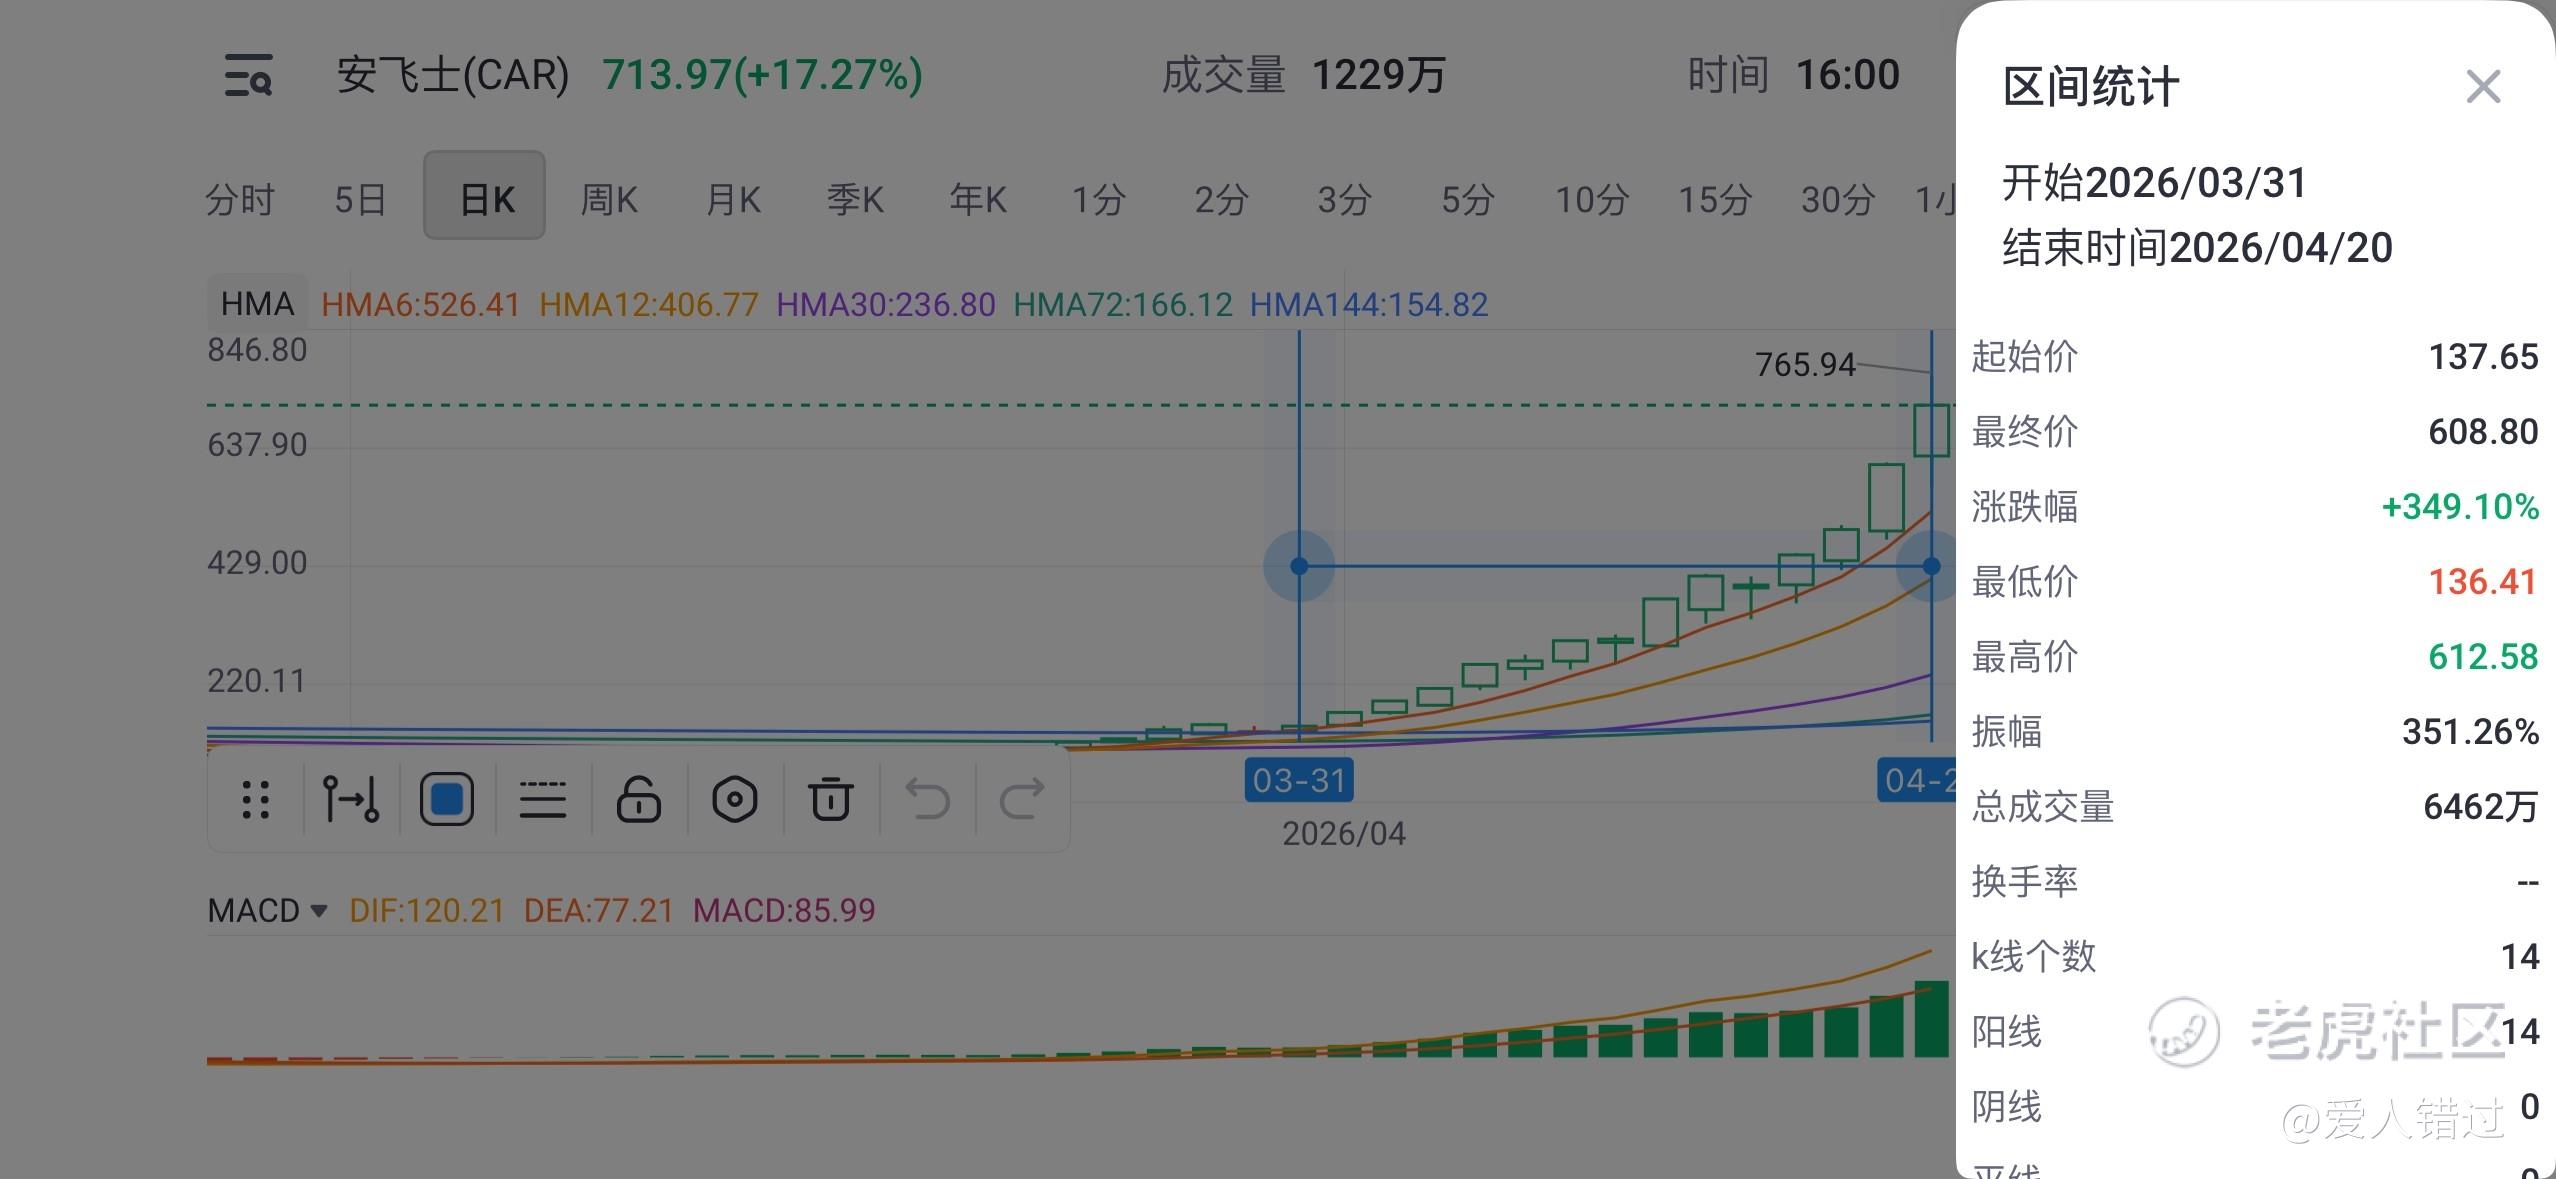2556x1179 pixels.
Task: Open the blue fill color swatch
Action: pos(446,799)
